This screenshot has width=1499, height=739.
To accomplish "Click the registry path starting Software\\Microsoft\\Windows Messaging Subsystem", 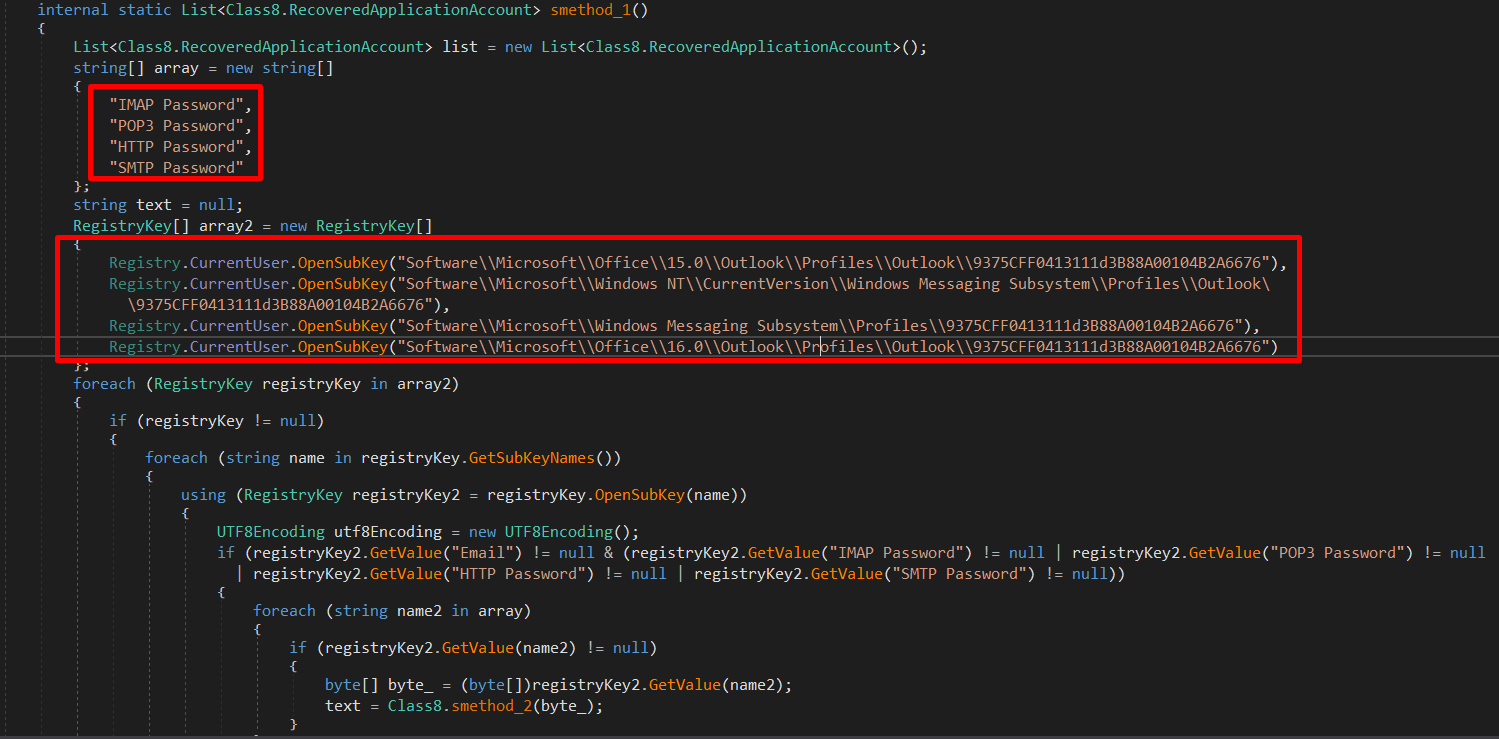I will coord(819,326).
